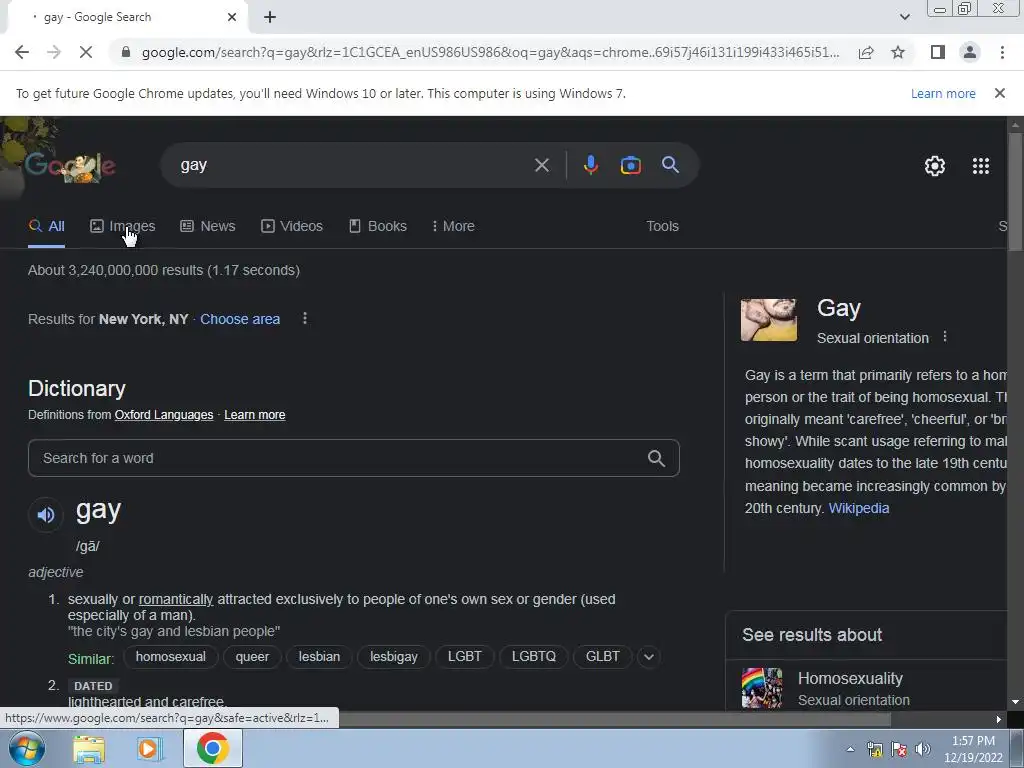The height and width of the screenshot is (768, 1024).
Task: Click the Google doodle logo
Action: pyautogui.click(x=71, y=166)
